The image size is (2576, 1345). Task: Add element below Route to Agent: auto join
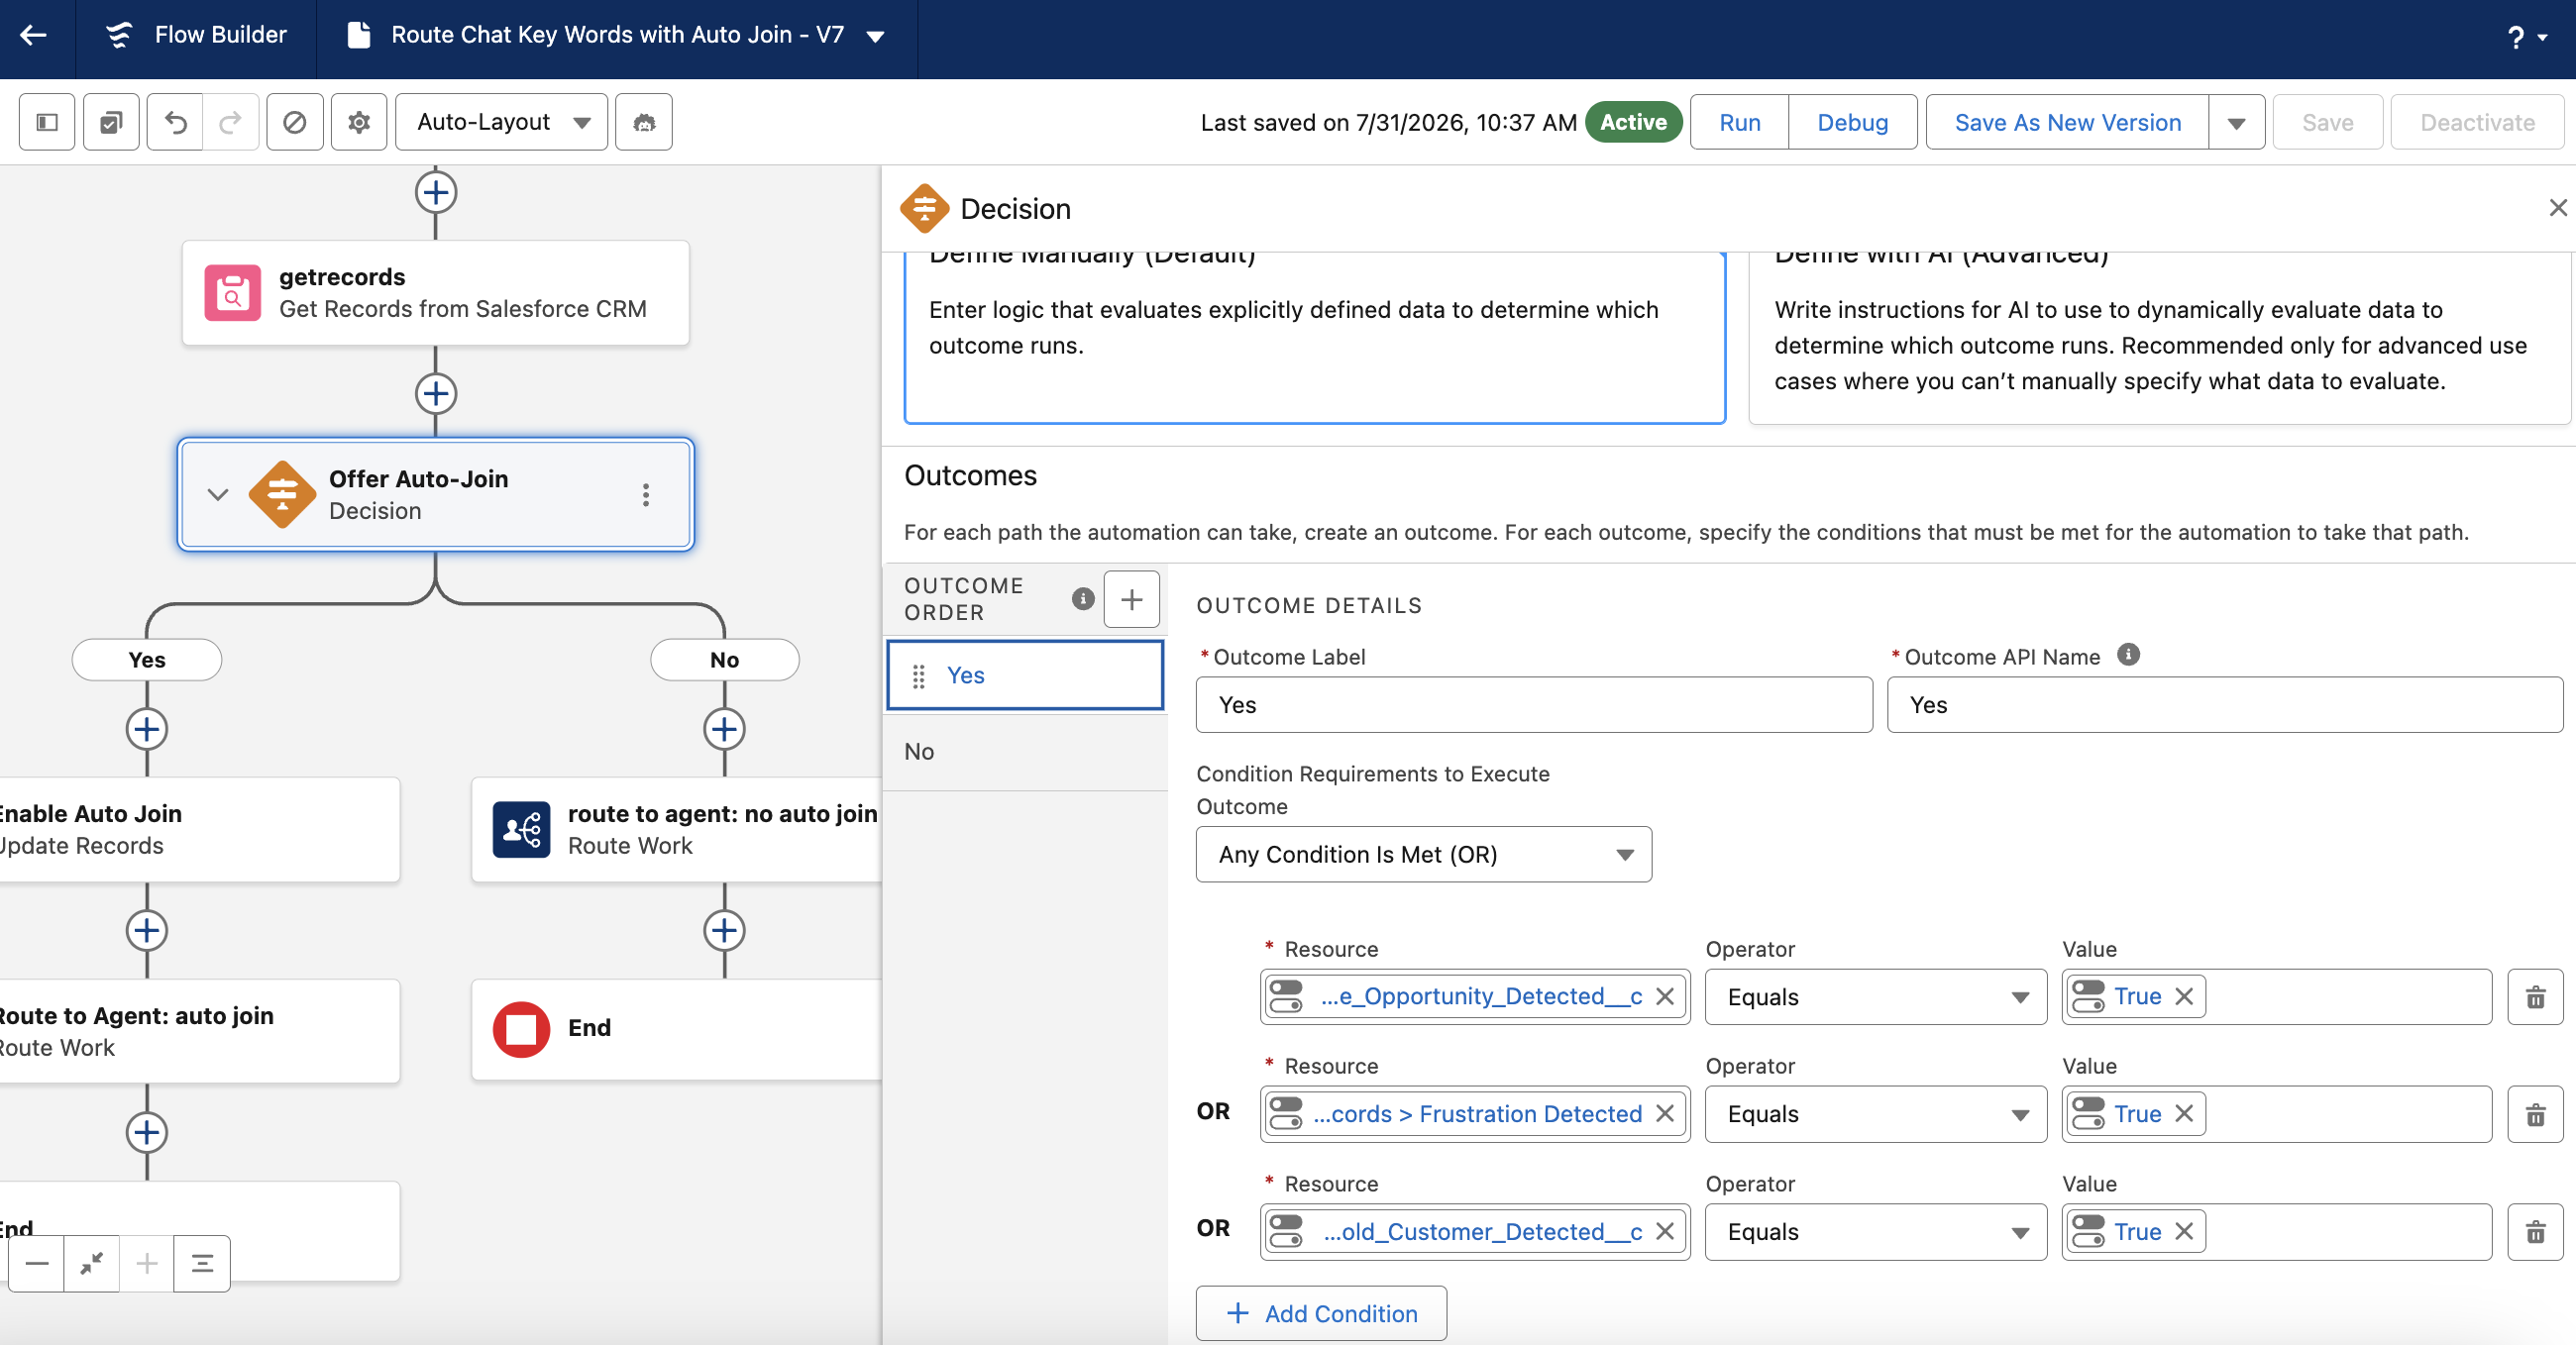pyautogui.click(x=147, y=1132)
